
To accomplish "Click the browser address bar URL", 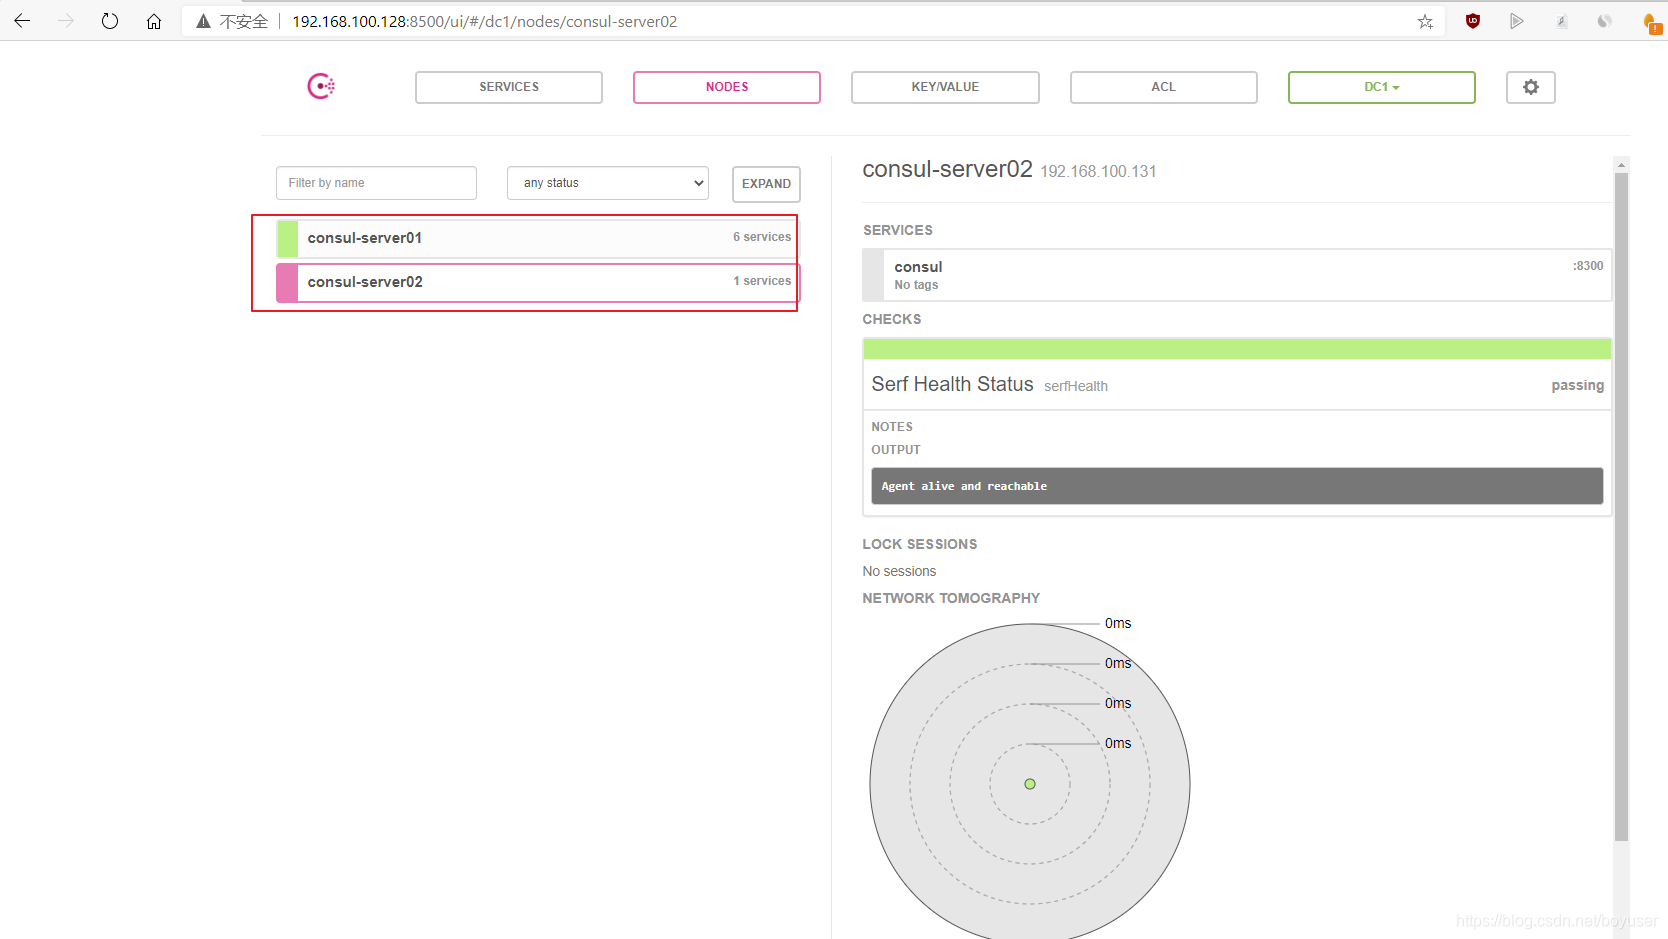I will click(x=484, y=21).
